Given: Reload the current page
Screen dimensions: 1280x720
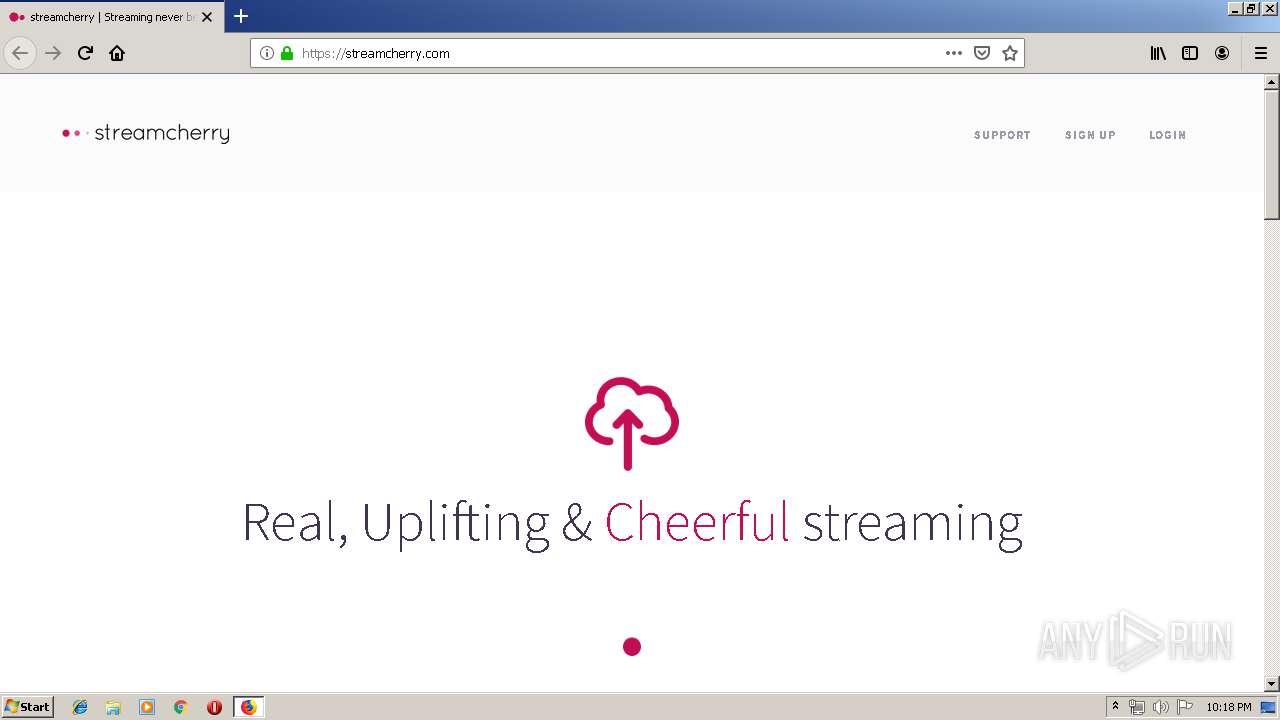Looking at the screenshot, I should pyautogui.click(x=85, y=53).
